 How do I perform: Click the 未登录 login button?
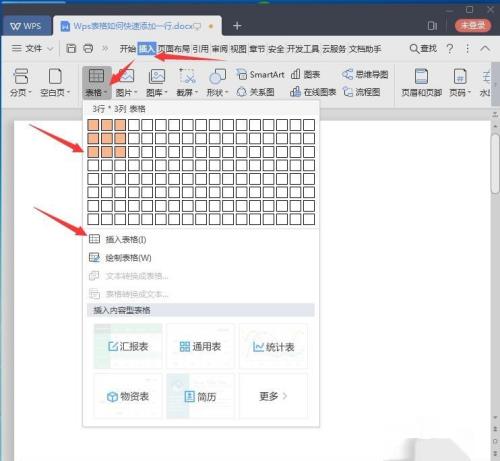point(473,26)
